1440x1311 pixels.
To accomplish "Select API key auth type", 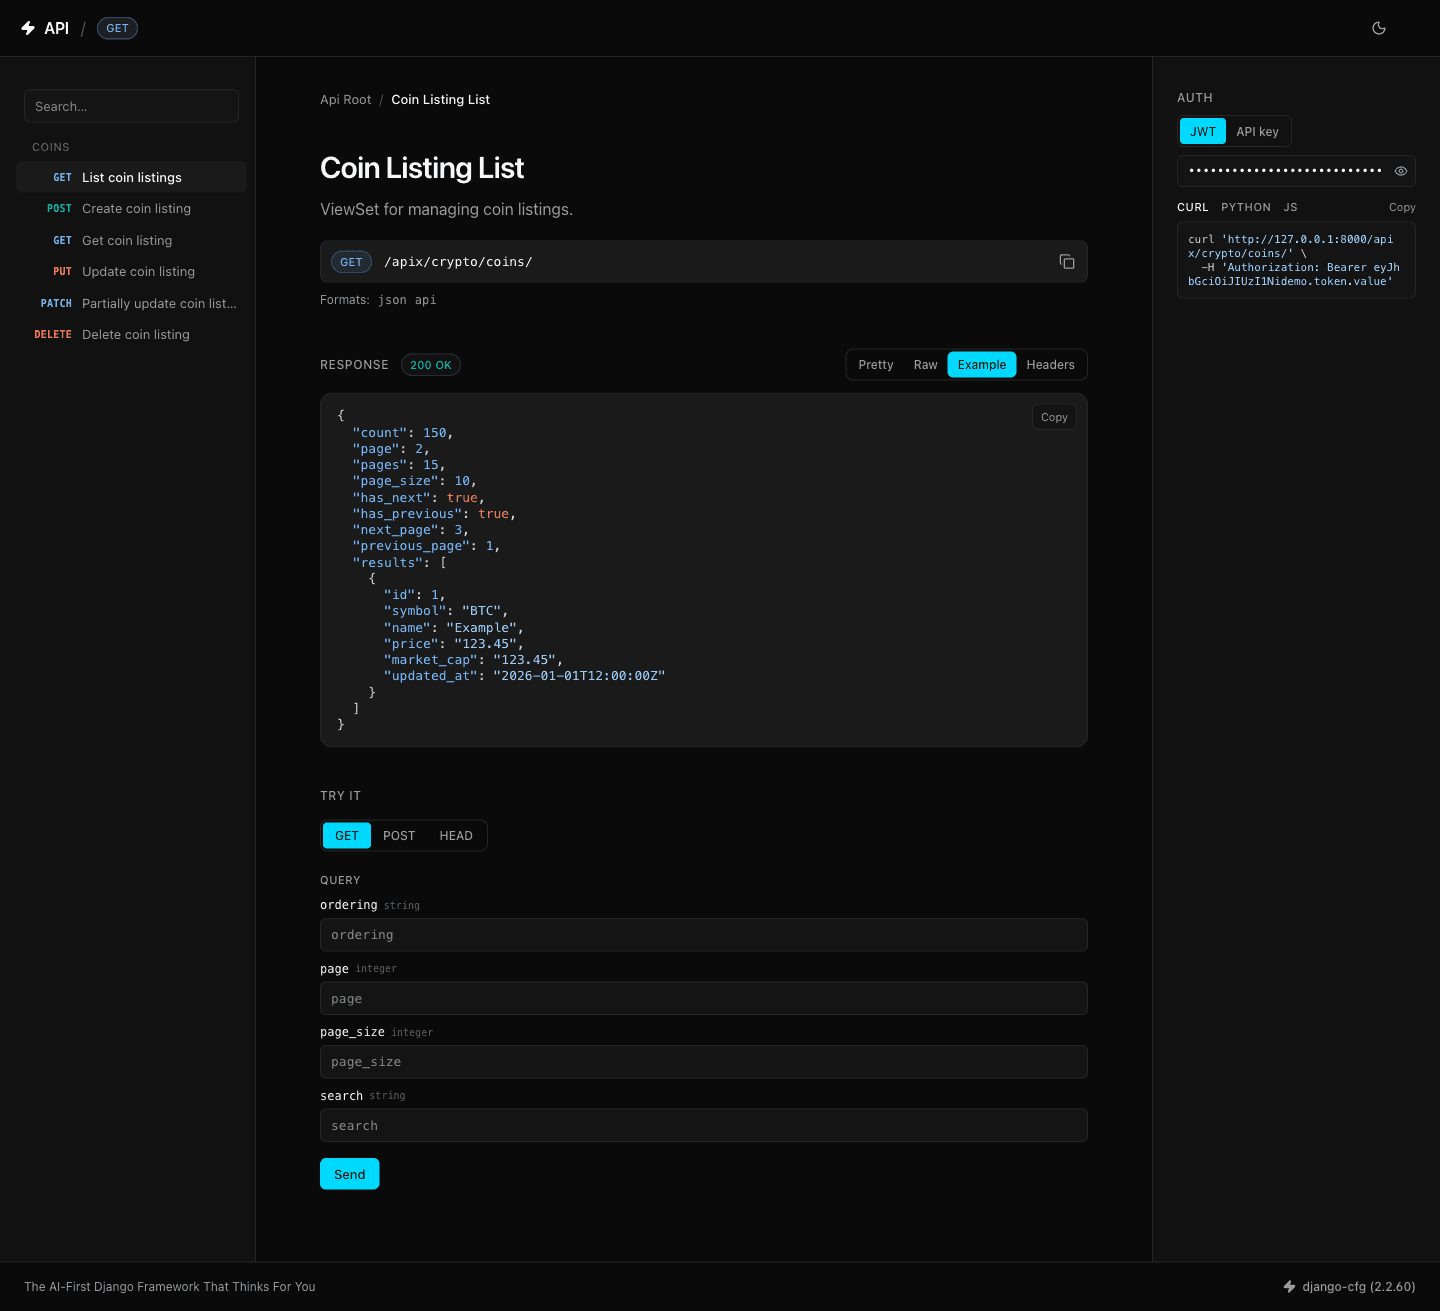I will coord(1257,132).
